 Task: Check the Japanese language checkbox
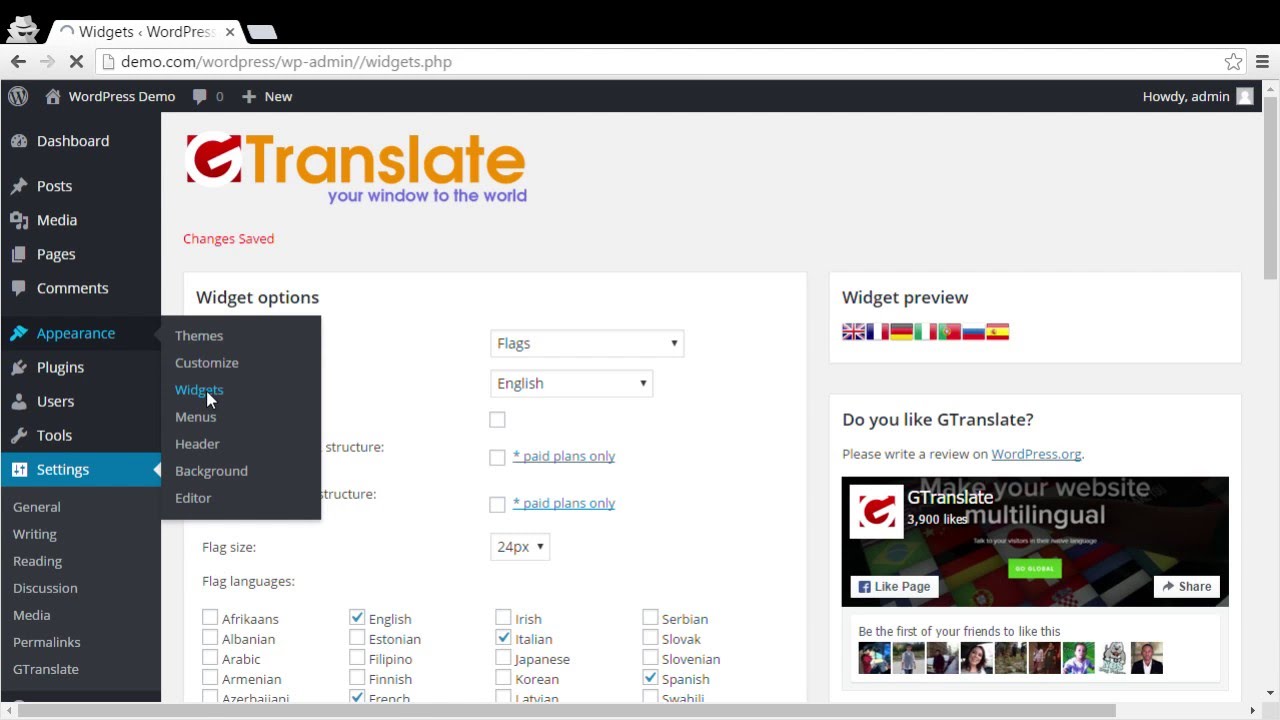coord(504,658)
